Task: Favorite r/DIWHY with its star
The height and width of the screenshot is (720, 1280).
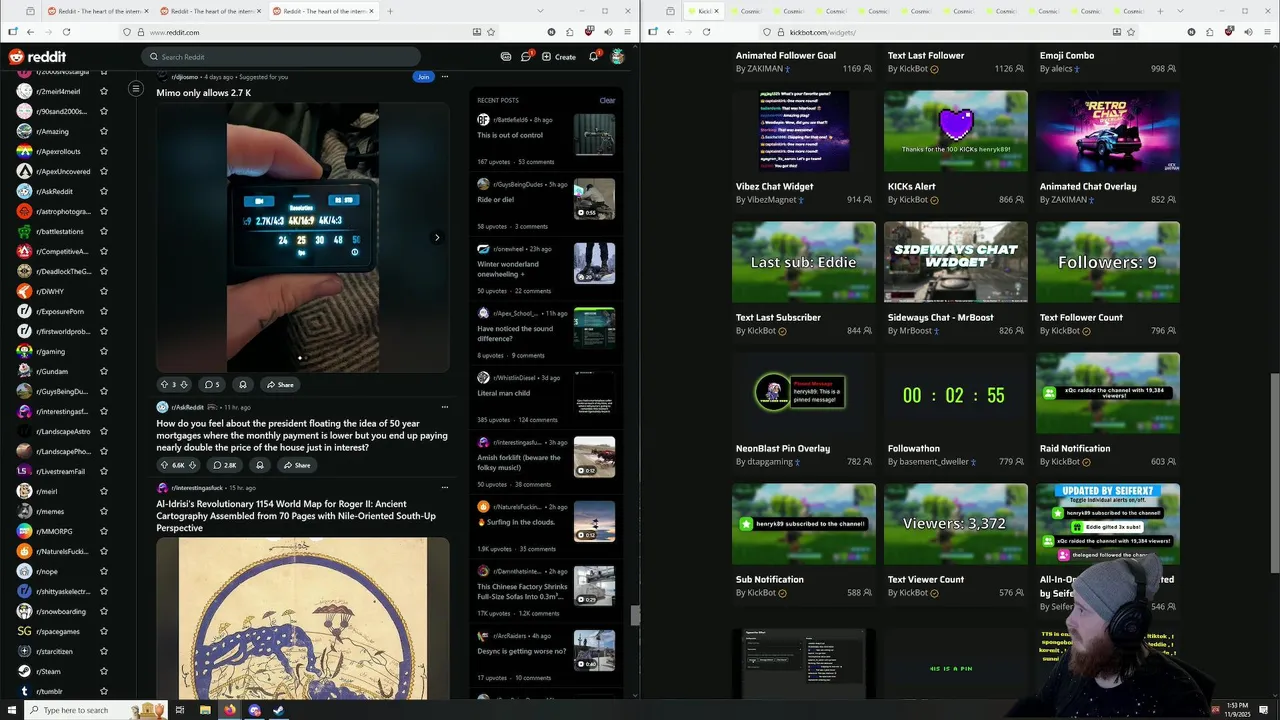Action: (104, 291)
